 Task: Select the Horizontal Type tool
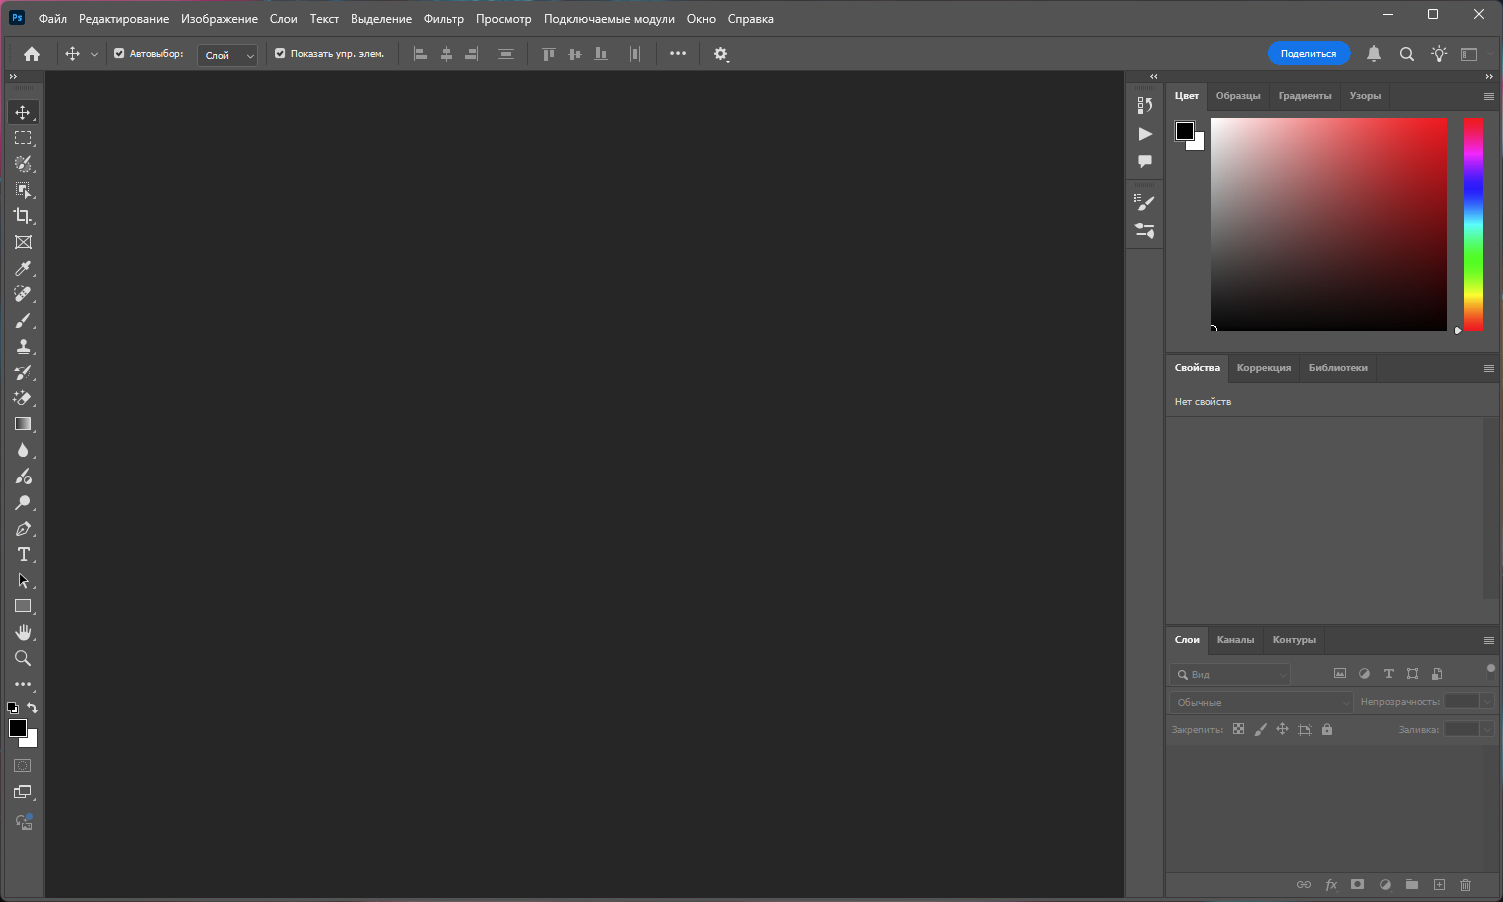(x=23, y=555)
